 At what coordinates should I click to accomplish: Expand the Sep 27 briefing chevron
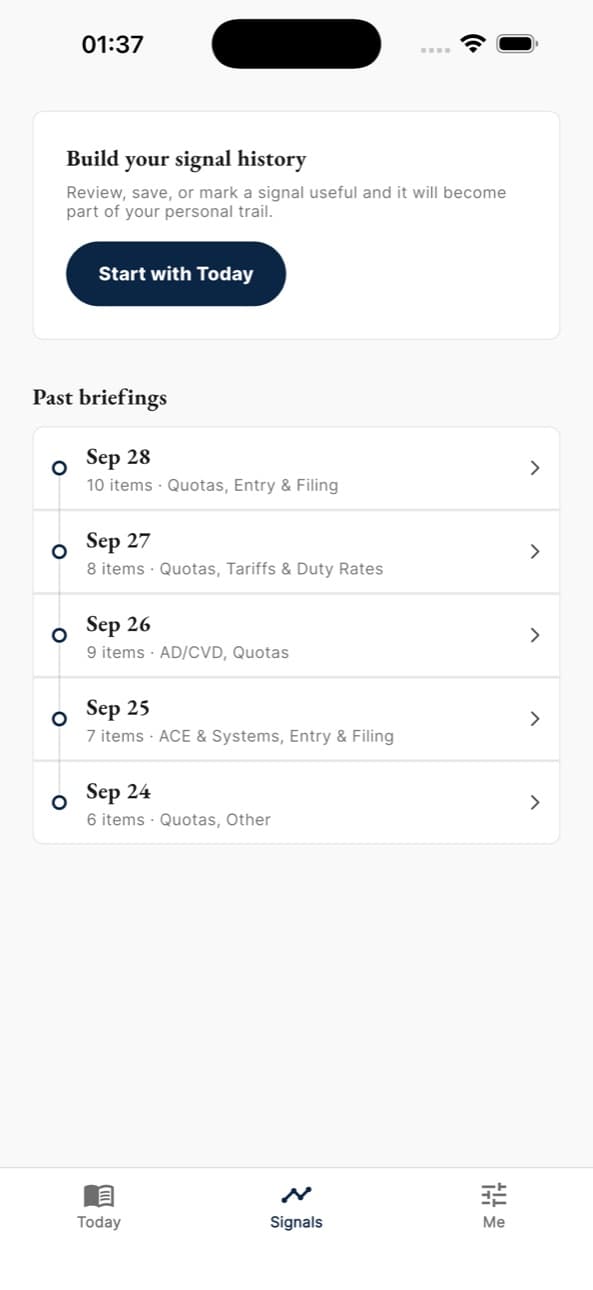click(x=535, y=552)
